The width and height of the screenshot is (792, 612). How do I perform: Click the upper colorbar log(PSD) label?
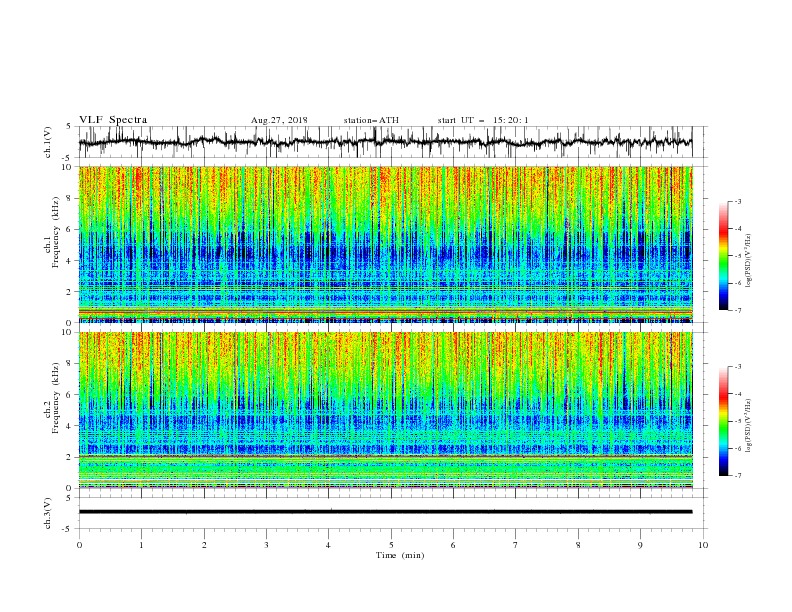[x=749, y=261]
